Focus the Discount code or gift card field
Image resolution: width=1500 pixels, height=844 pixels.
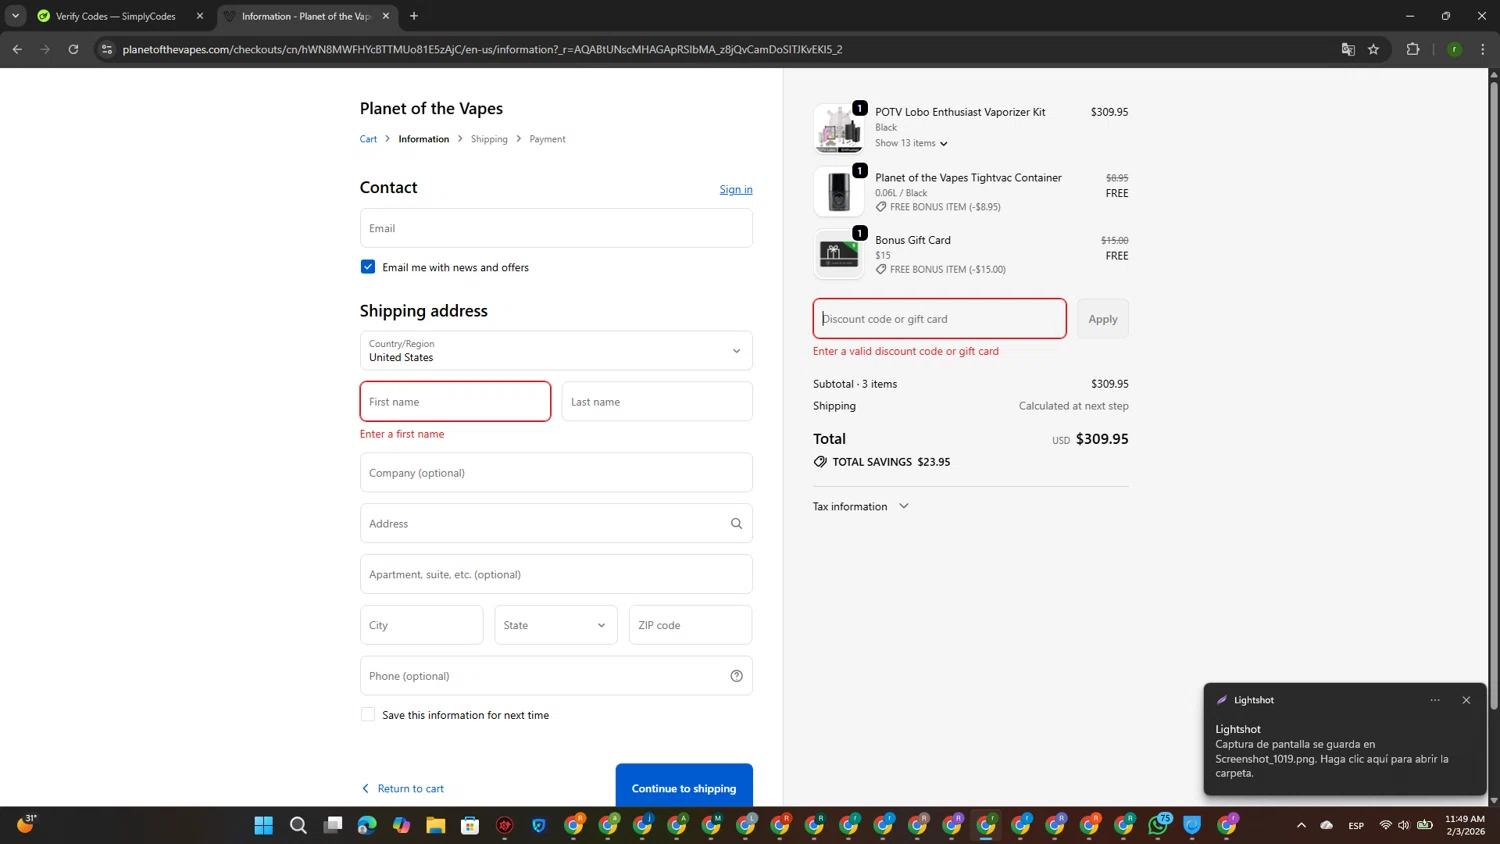pyautogui.click(x=939, y=319)
